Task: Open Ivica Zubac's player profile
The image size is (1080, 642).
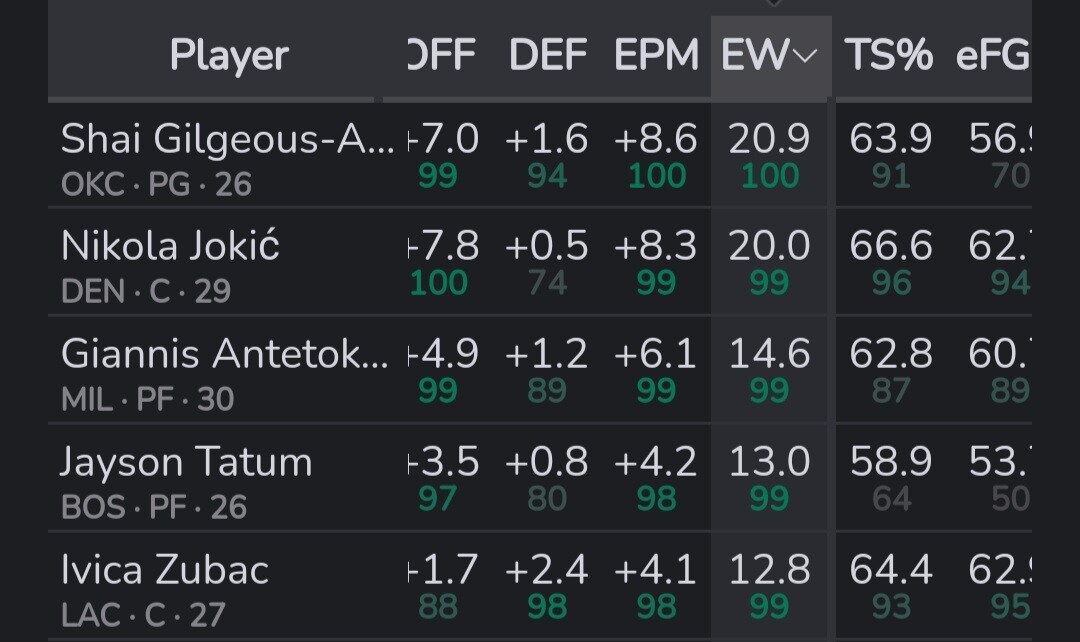Action: tap(165, 570)
